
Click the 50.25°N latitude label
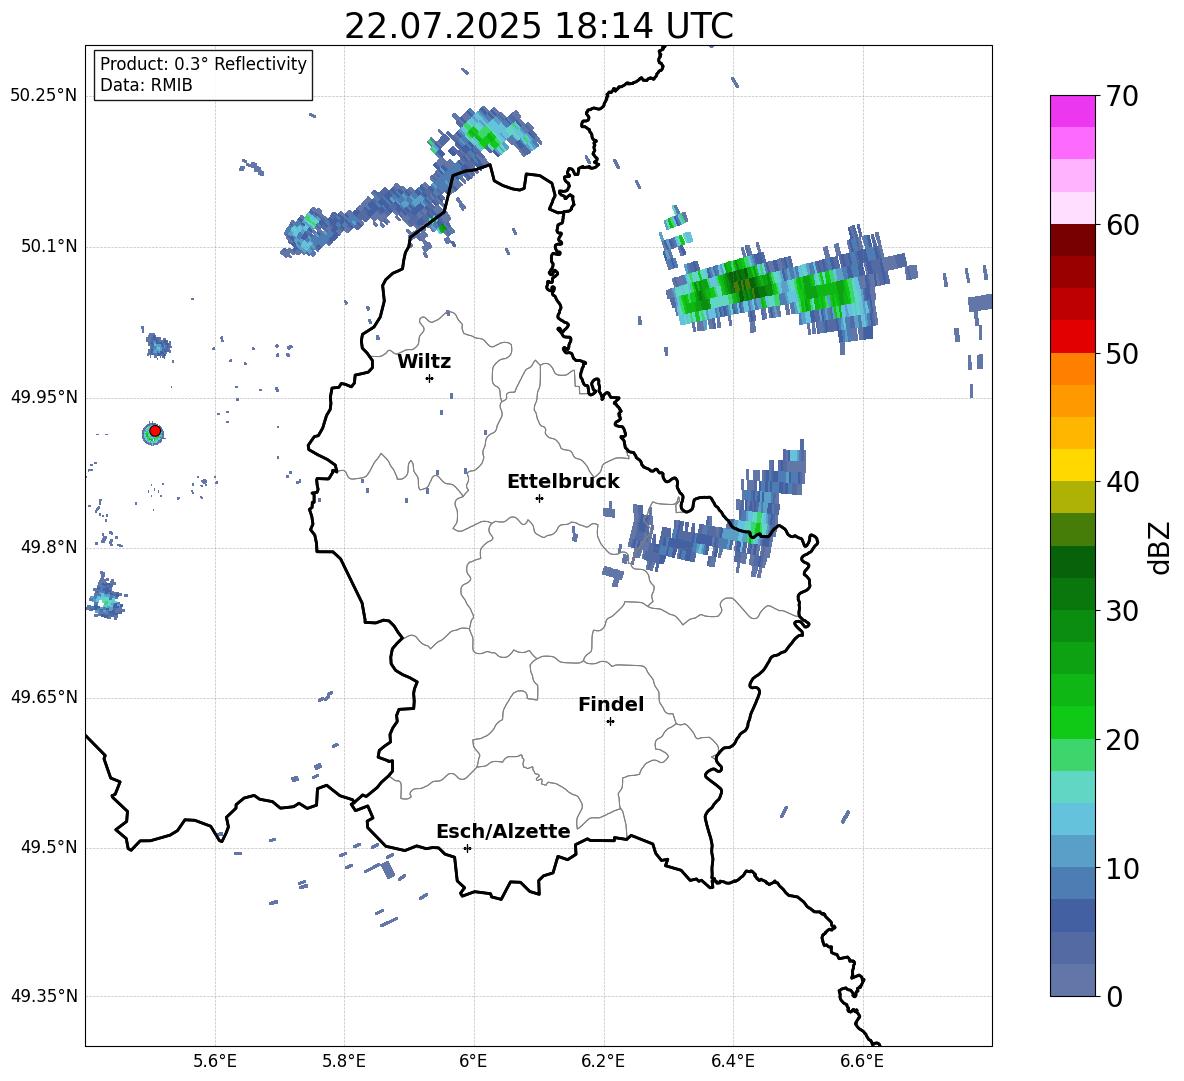[43, 96]
